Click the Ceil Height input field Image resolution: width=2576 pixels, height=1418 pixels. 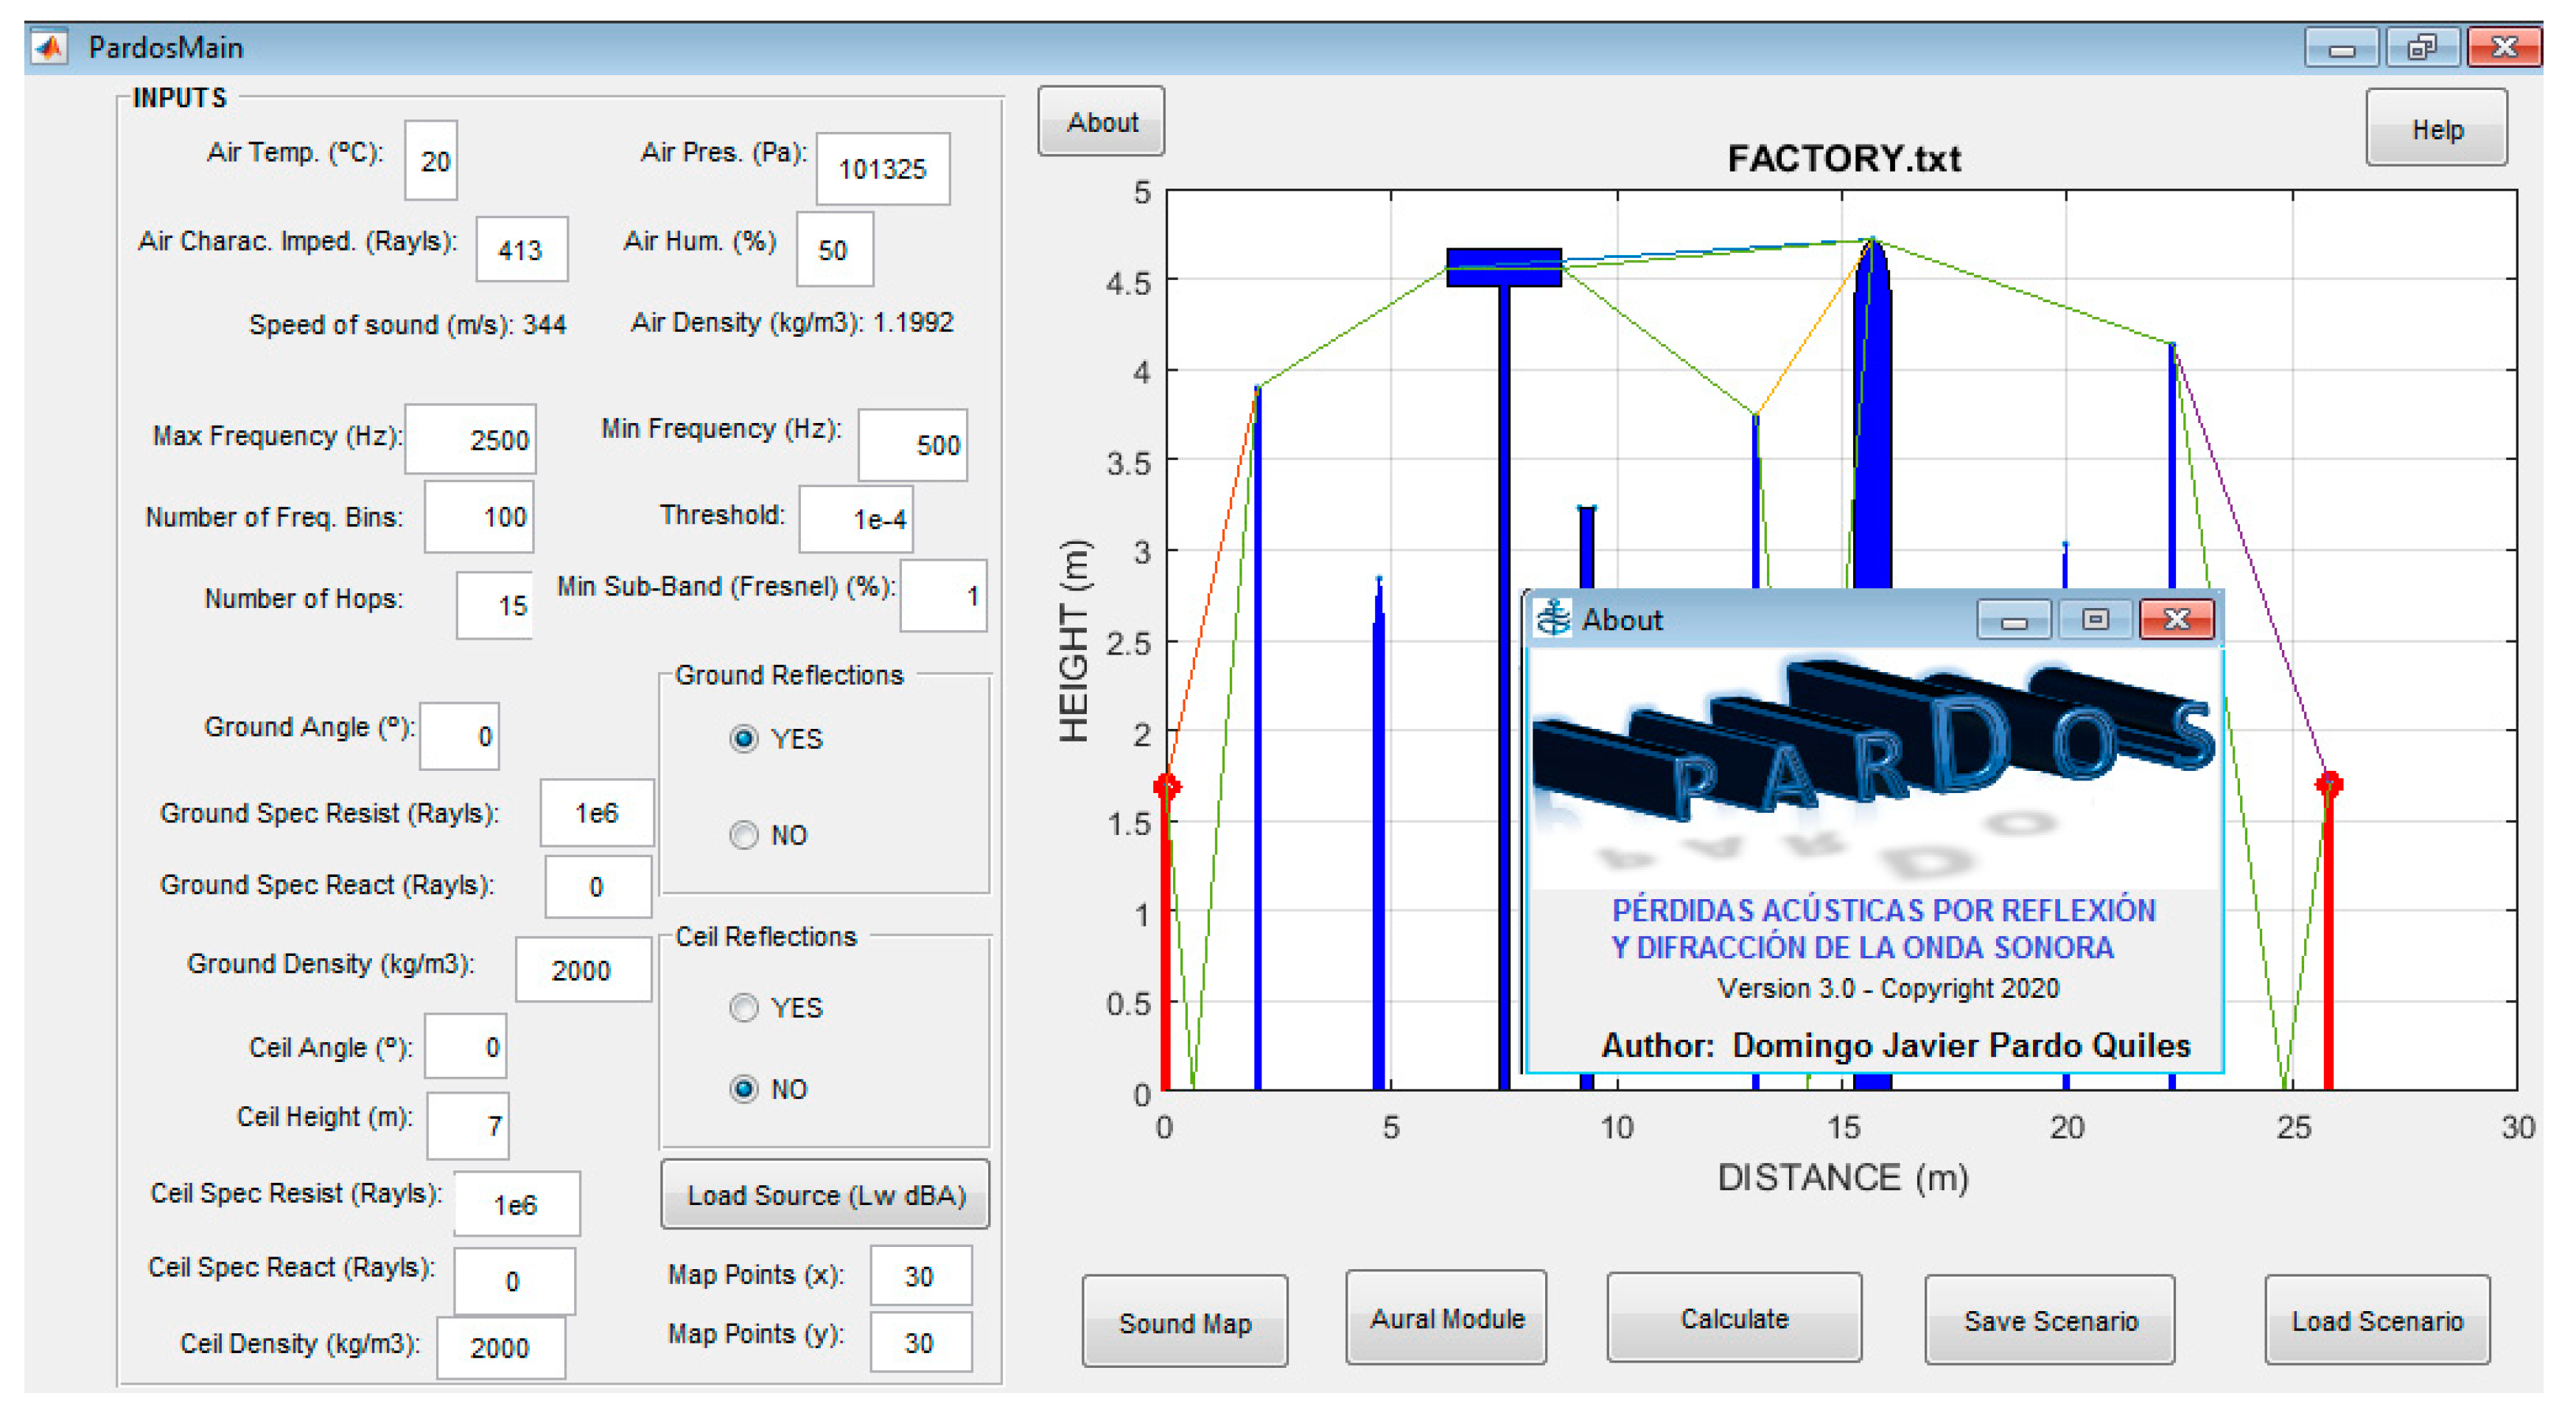(x=468, y=1126)
